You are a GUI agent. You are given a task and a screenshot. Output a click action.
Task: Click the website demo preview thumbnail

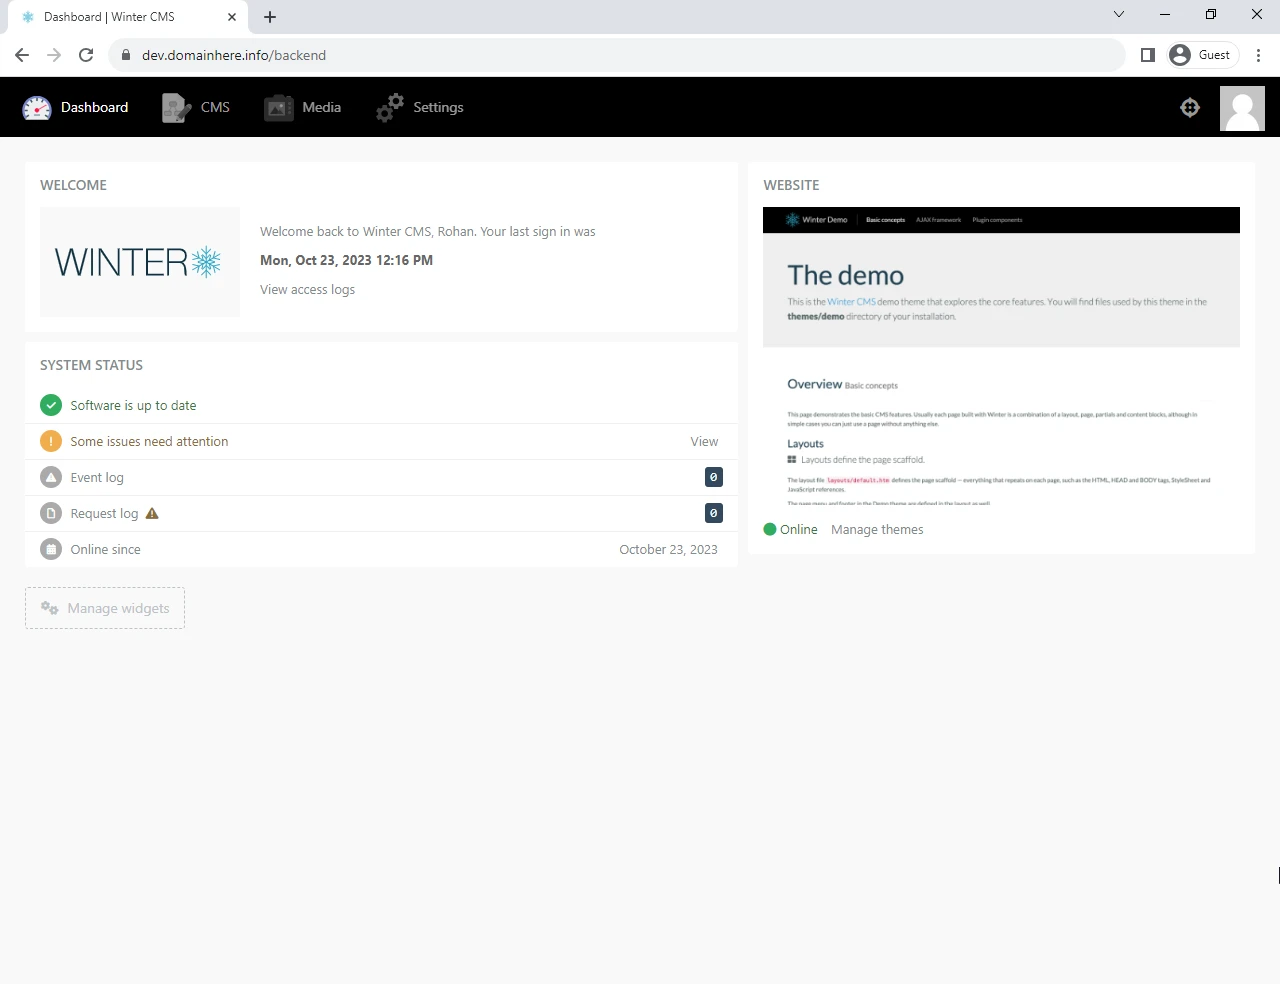click(x=1001, y=356)
